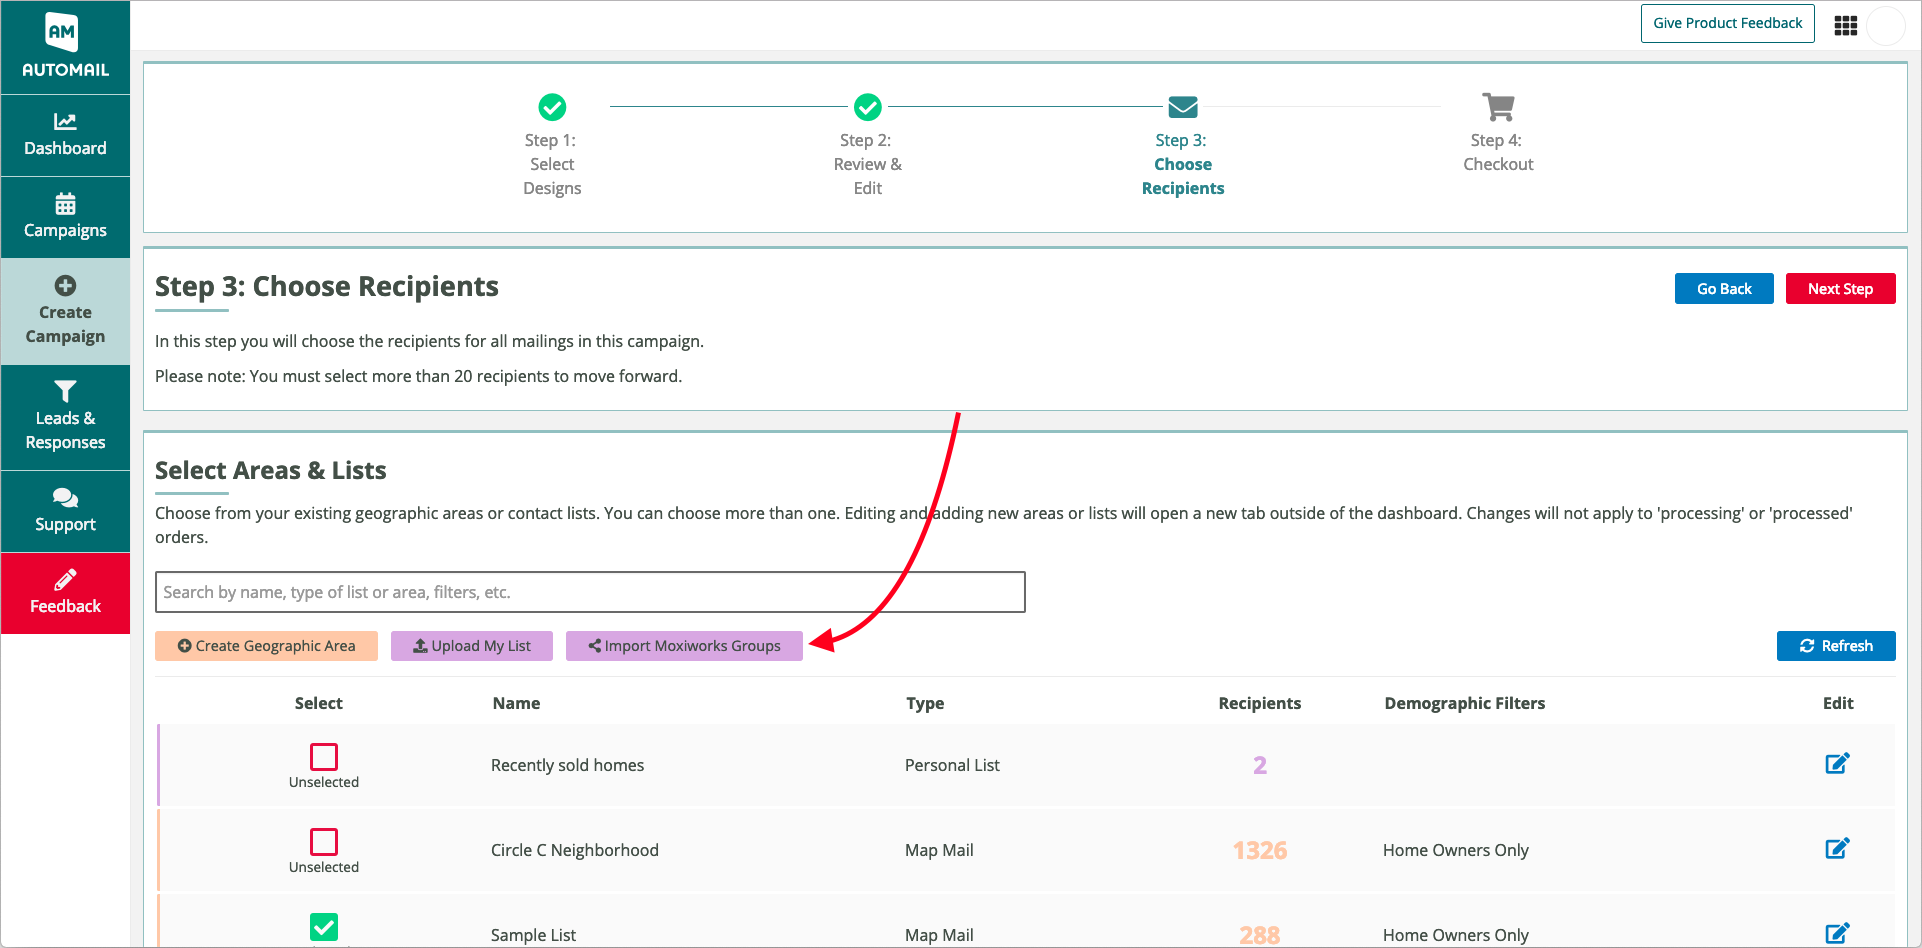Open the Dashboard sidebar item
The width and height of the screenshot is (1922, 948).
(65, 136)
